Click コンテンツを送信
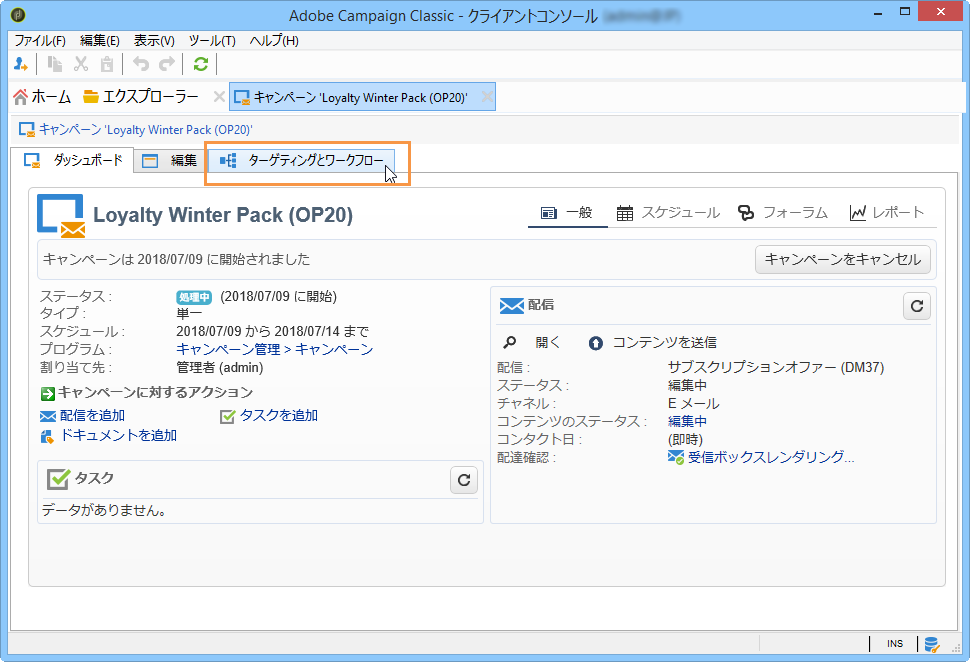Viewport: 973px width, 666px height. click(x=665, y=343)
